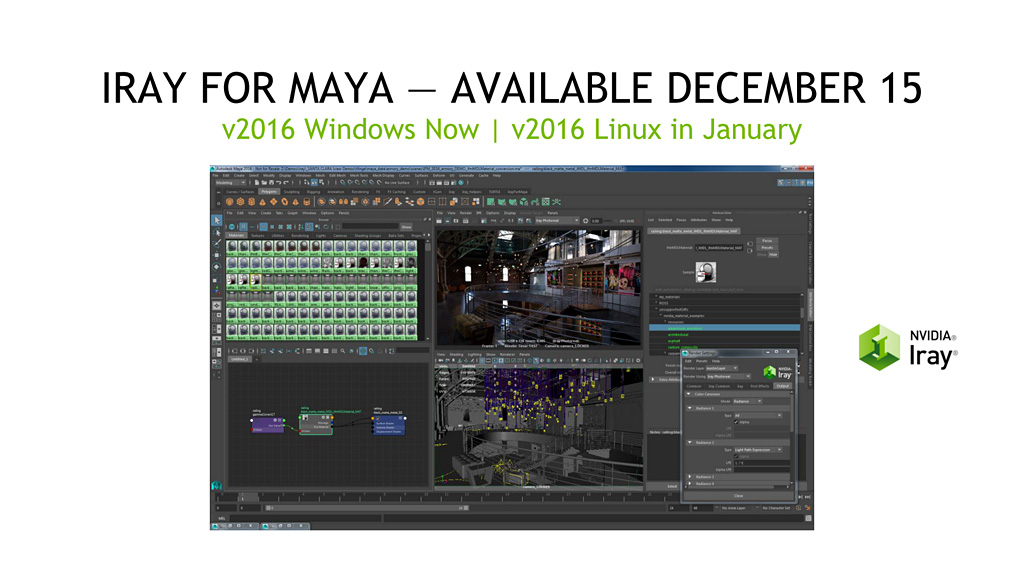Open the renderer dropdown in Render View
1024x576 pixels.
pos(557,221)
